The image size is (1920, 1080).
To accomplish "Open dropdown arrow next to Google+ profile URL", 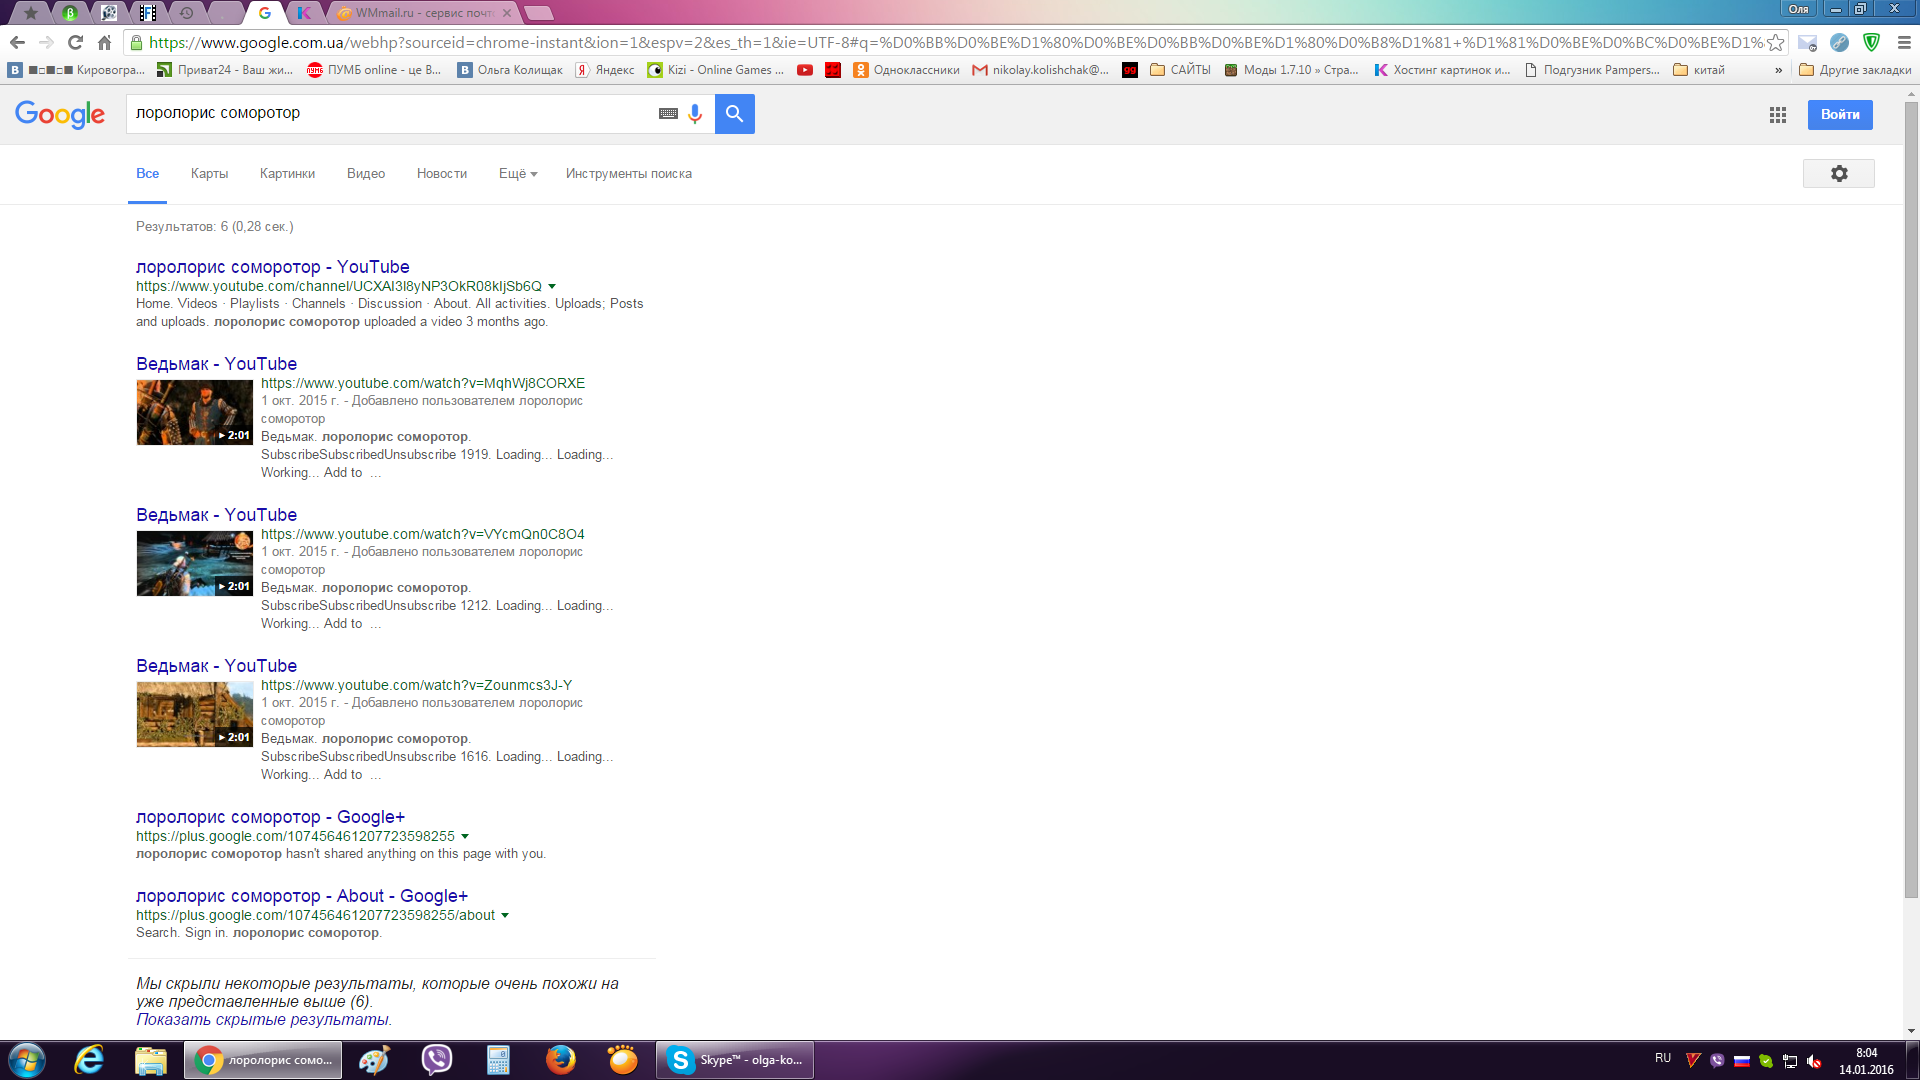I will click(x=465, y=837).
